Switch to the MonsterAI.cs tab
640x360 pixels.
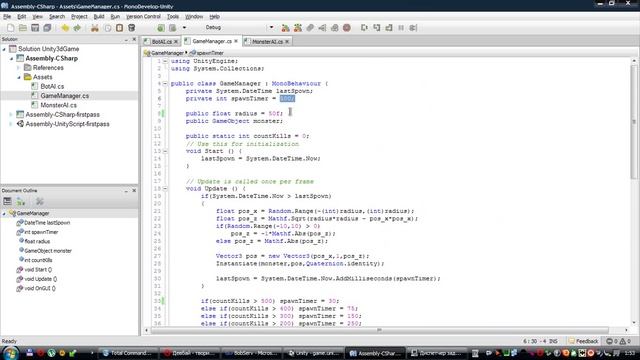click(x=267, y=42)
